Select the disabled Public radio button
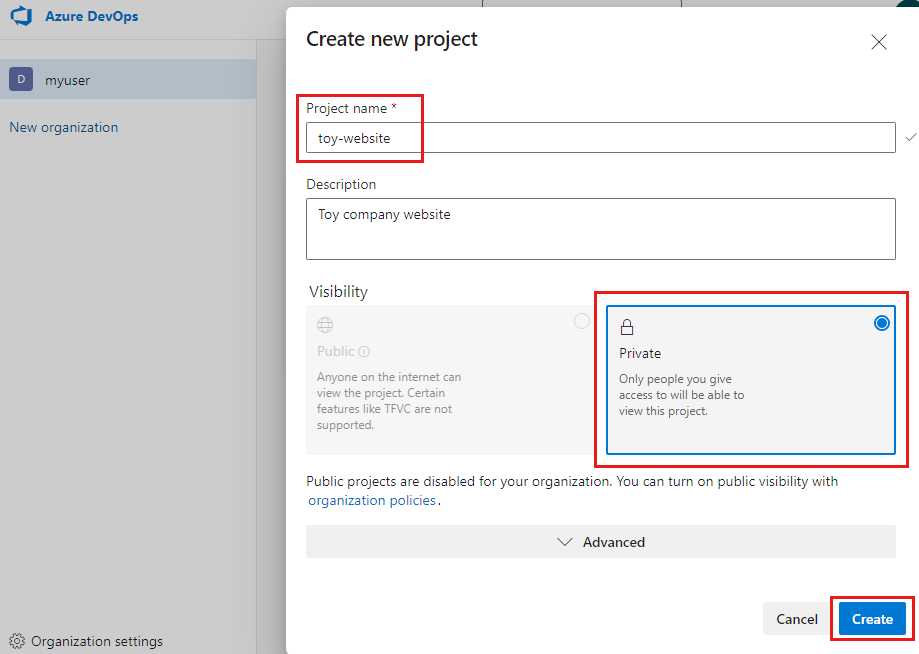The width and height of the screenshot is (919, 654). coord(581,321)
